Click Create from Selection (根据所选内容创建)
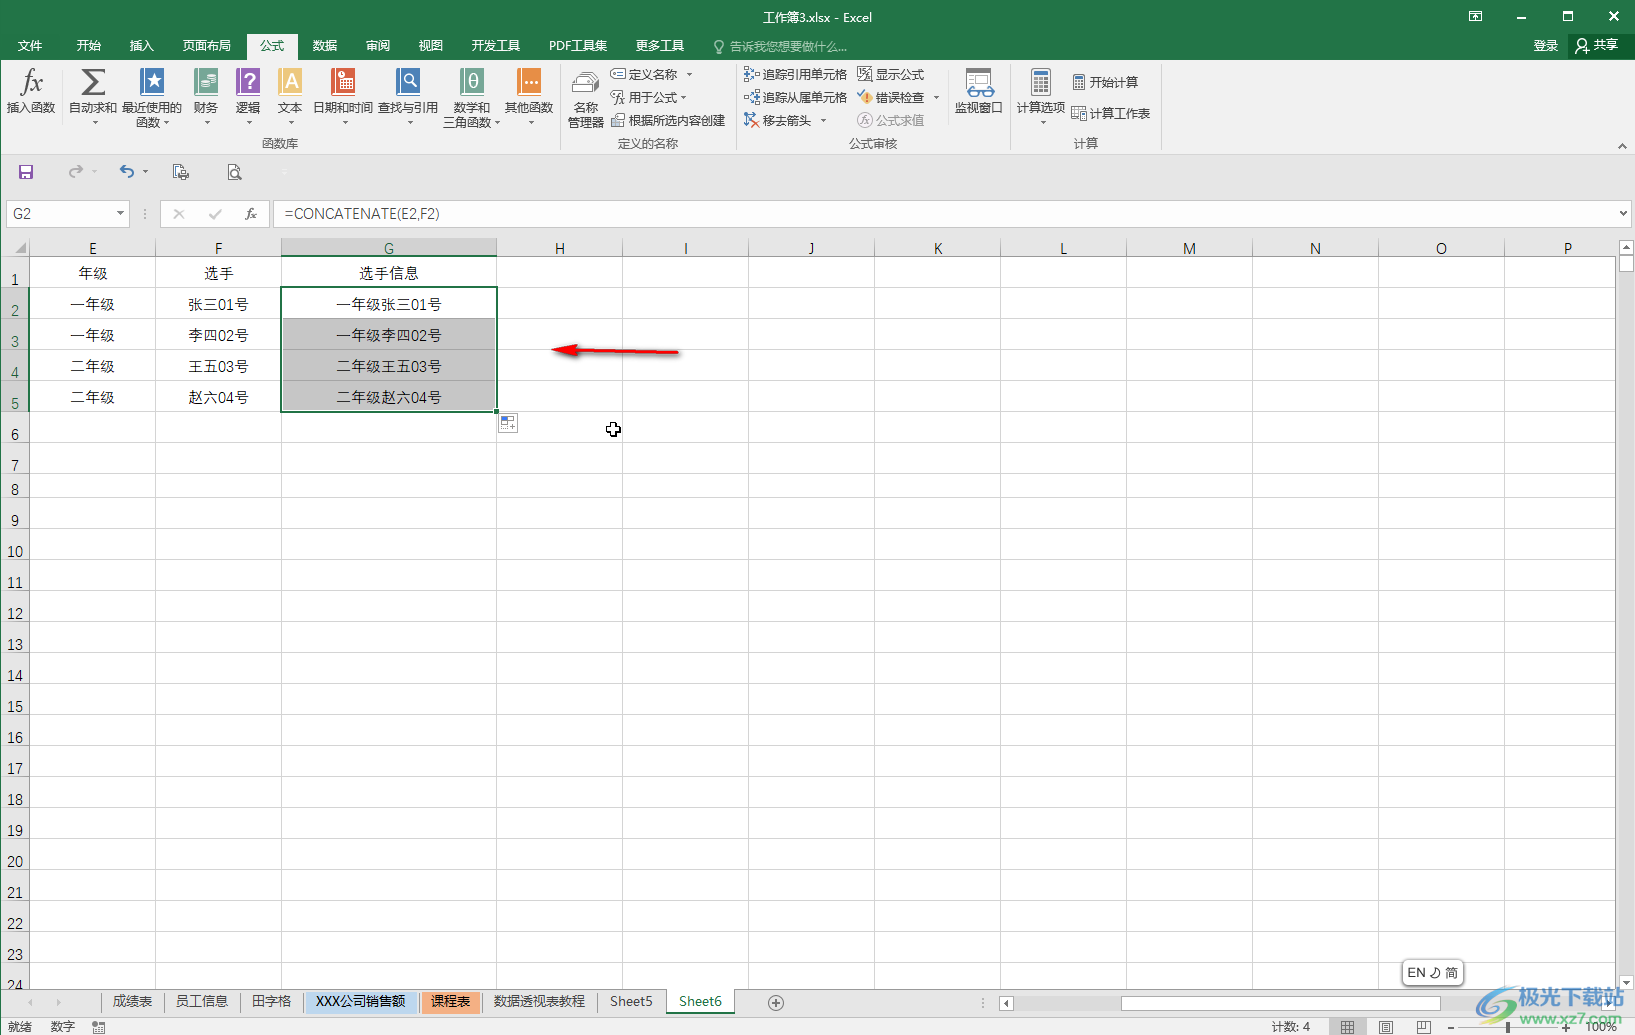Viewport: 1635px width, 1035px height. tap(668, 120)
